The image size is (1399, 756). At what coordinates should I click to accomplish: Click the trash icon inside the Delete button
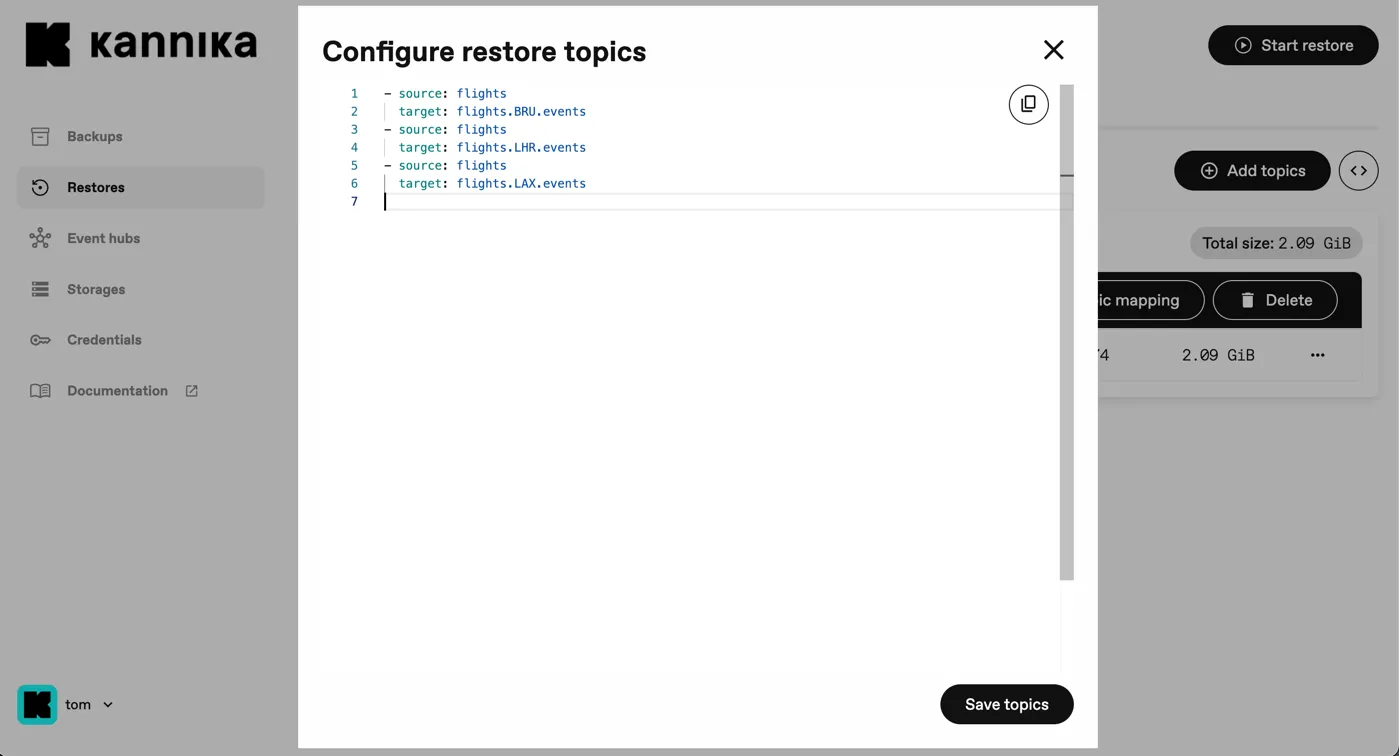click(1247, 300)
